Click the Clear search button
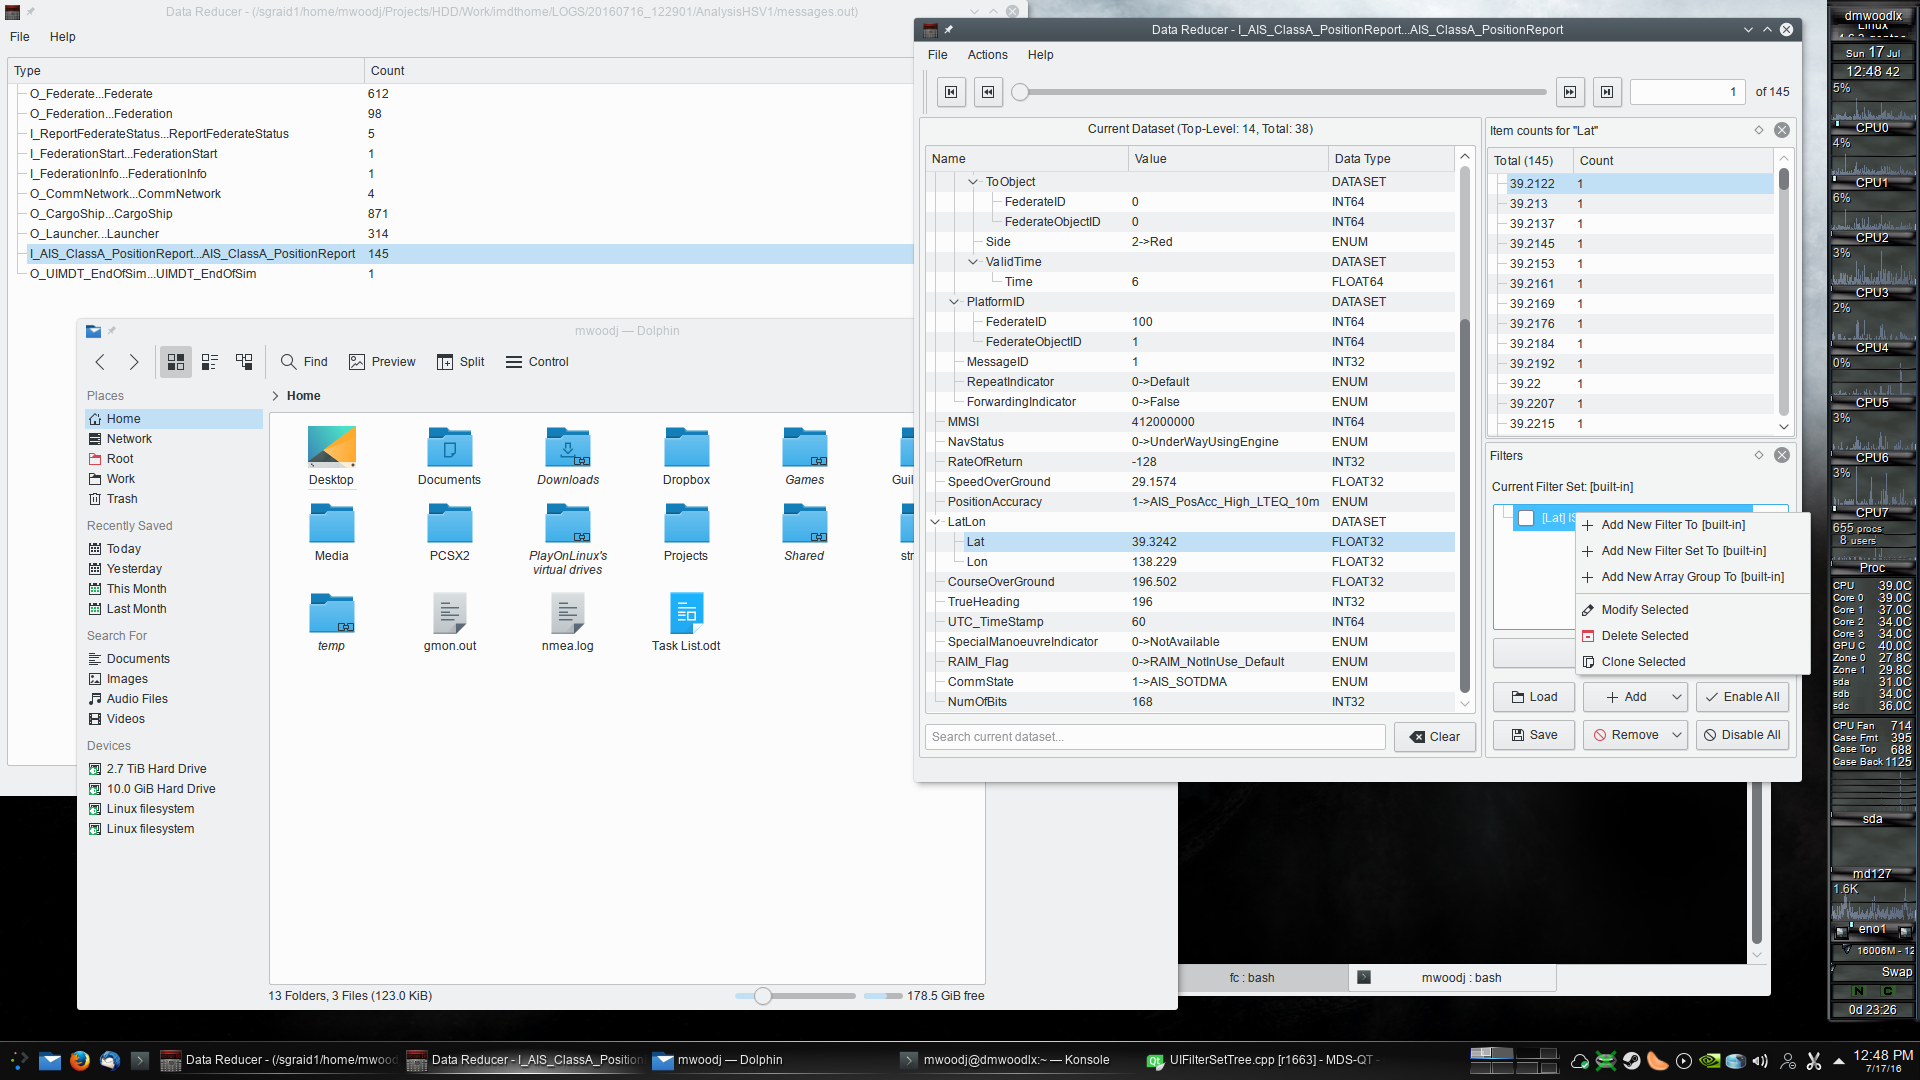Image resolution: width=1920 pixels, height=1080 pixels. coord(1435,737)
